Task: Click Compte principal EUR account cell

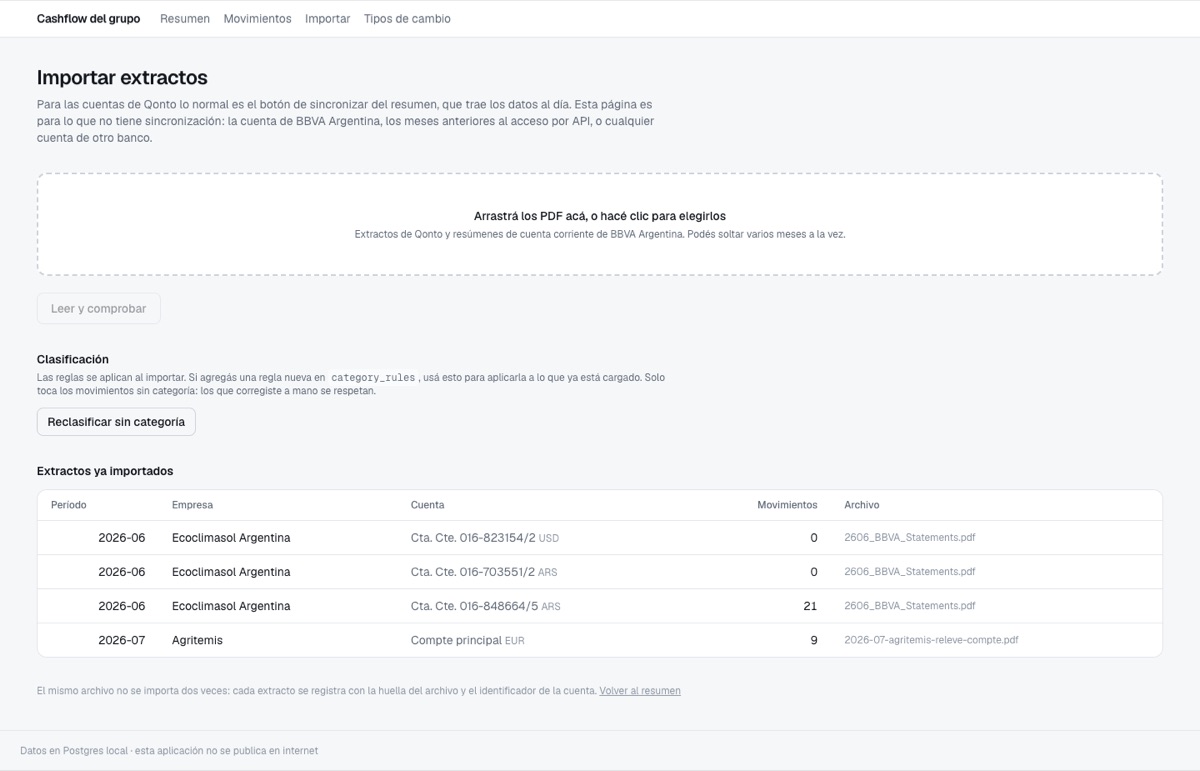Action: (x=467, y=640)
